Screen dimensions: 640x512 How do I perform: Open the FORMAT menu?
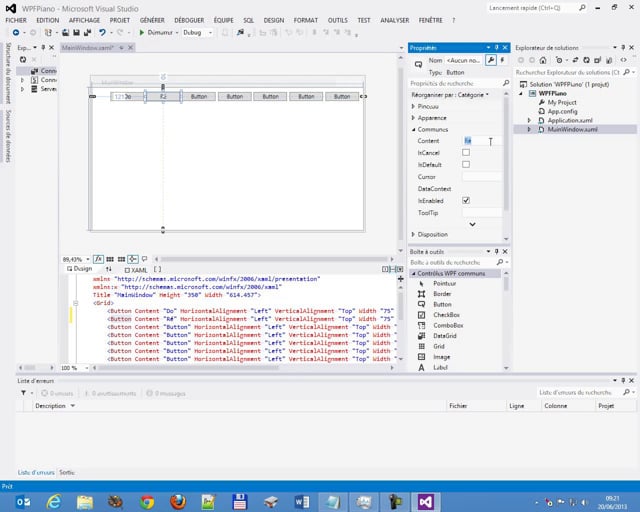305,20
